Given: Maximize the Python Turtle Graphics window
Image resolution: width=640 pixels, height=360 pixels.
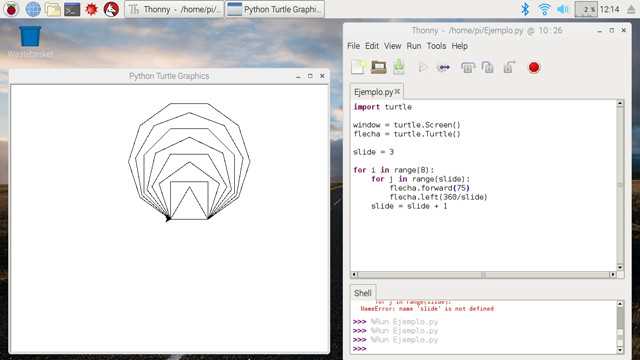Looking at the screenshot, I should tap(310, 76).
